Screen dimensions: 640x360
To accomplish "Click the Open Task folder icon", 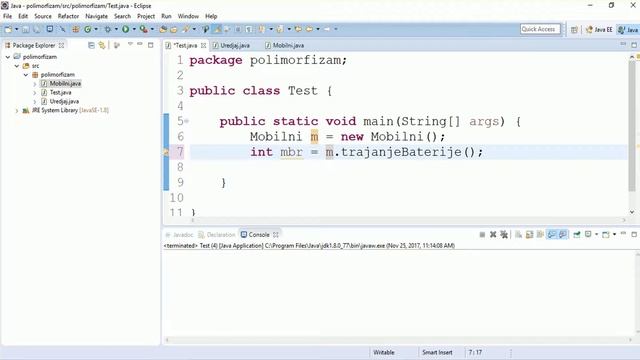I will point(174,29).
